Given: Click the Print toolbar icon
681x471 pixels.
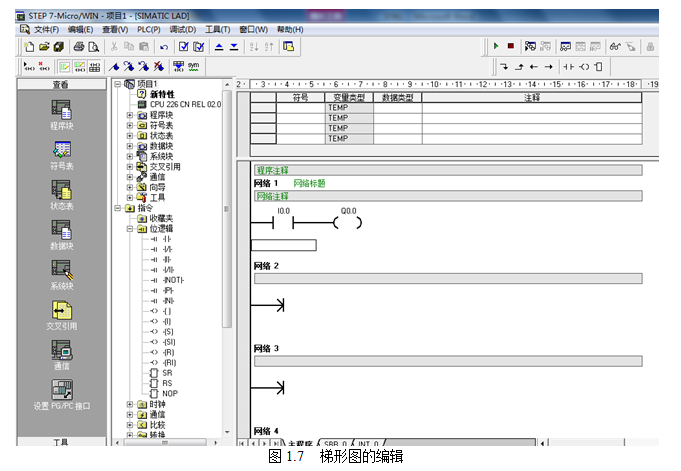Looking at the screenshot, I should pos(79,46).
